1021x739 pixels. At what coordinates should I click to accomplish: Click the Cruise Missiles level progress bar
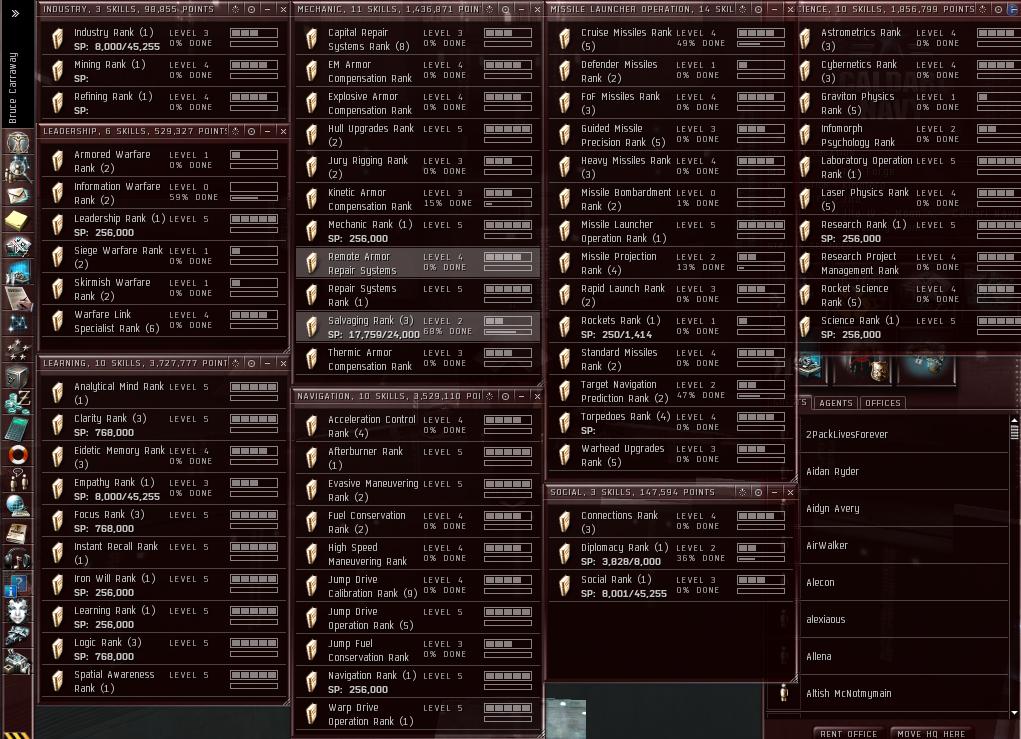point(761,33)
